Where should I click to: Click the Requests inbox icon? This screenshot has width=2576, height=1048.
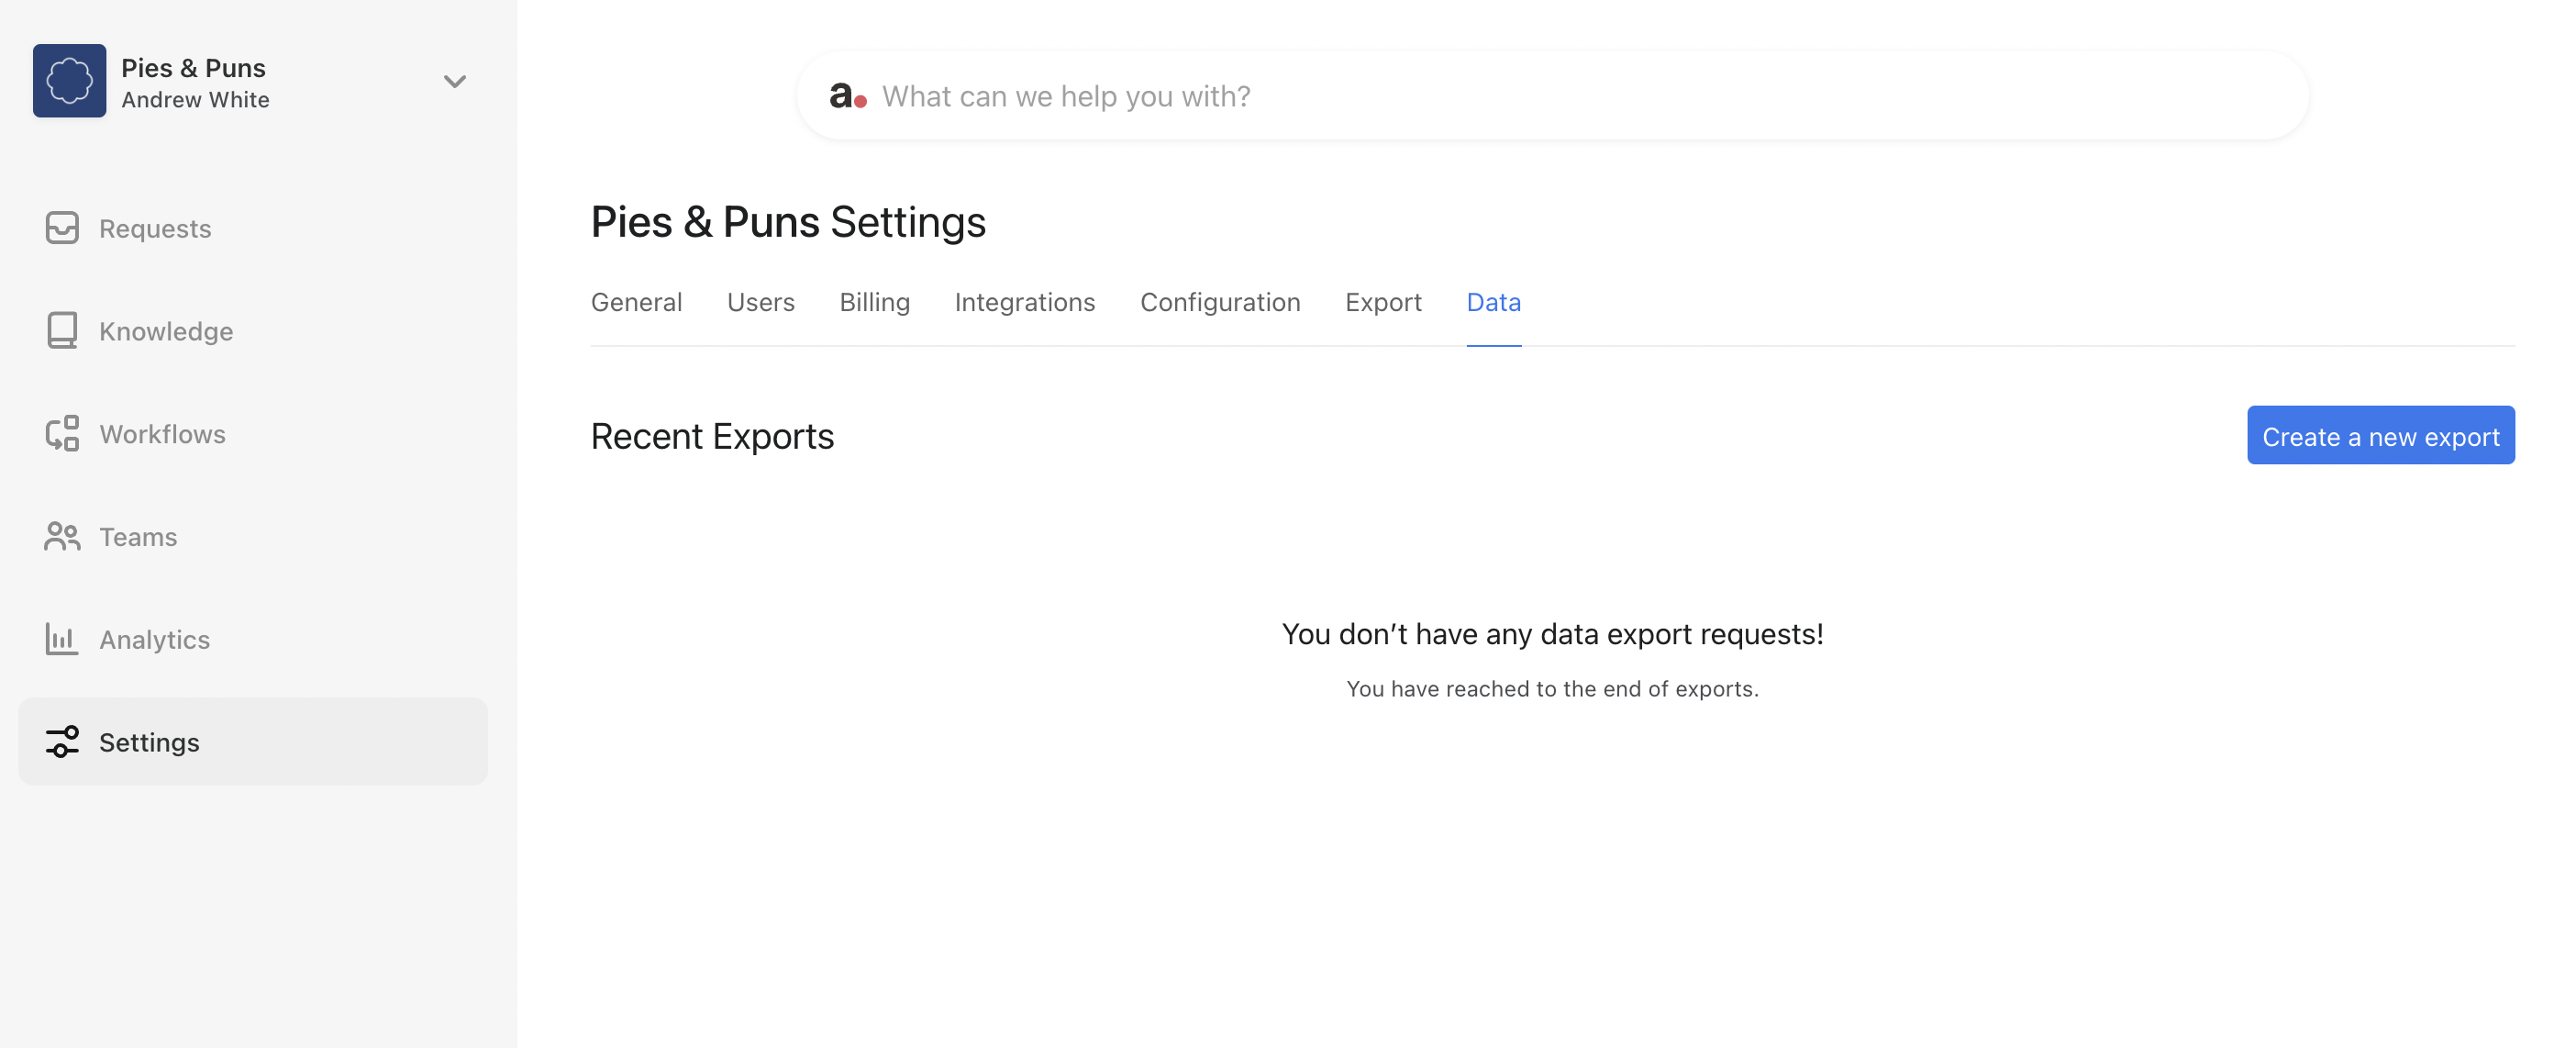point(62,228)
